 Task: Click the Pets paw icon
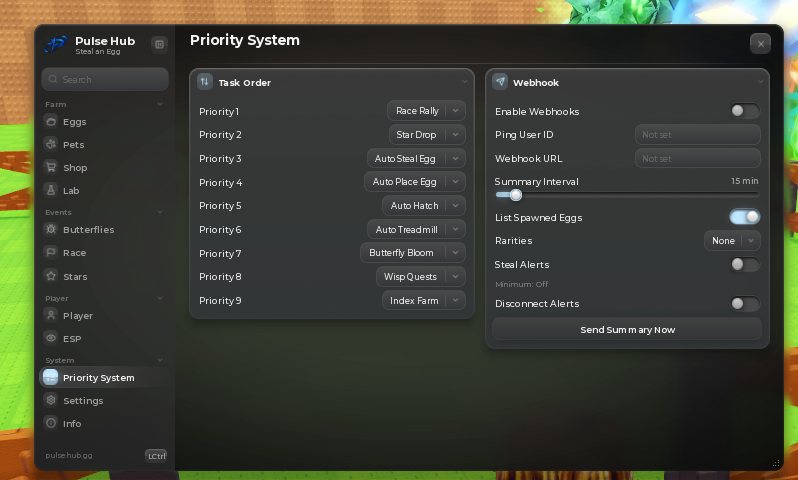[51, 144]
